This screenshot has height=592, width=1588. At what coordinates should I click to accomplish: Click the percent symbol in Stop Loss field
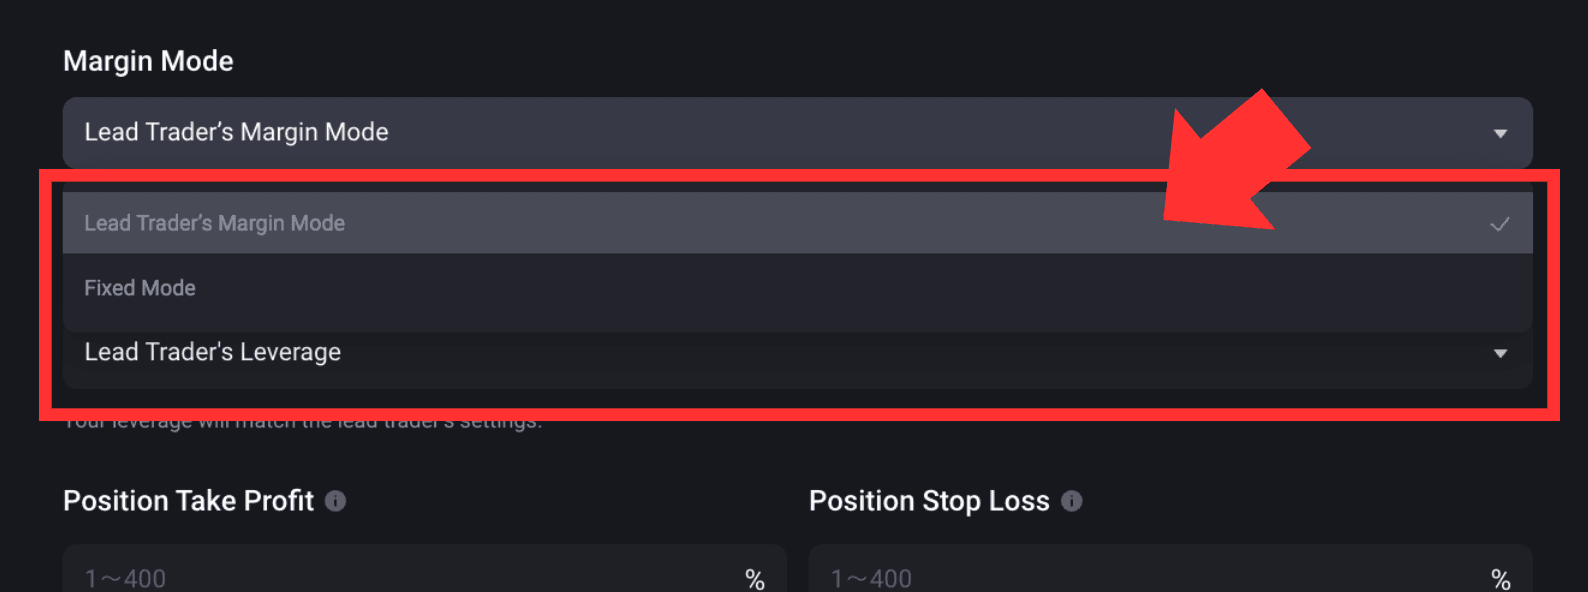coord(1501,579)
